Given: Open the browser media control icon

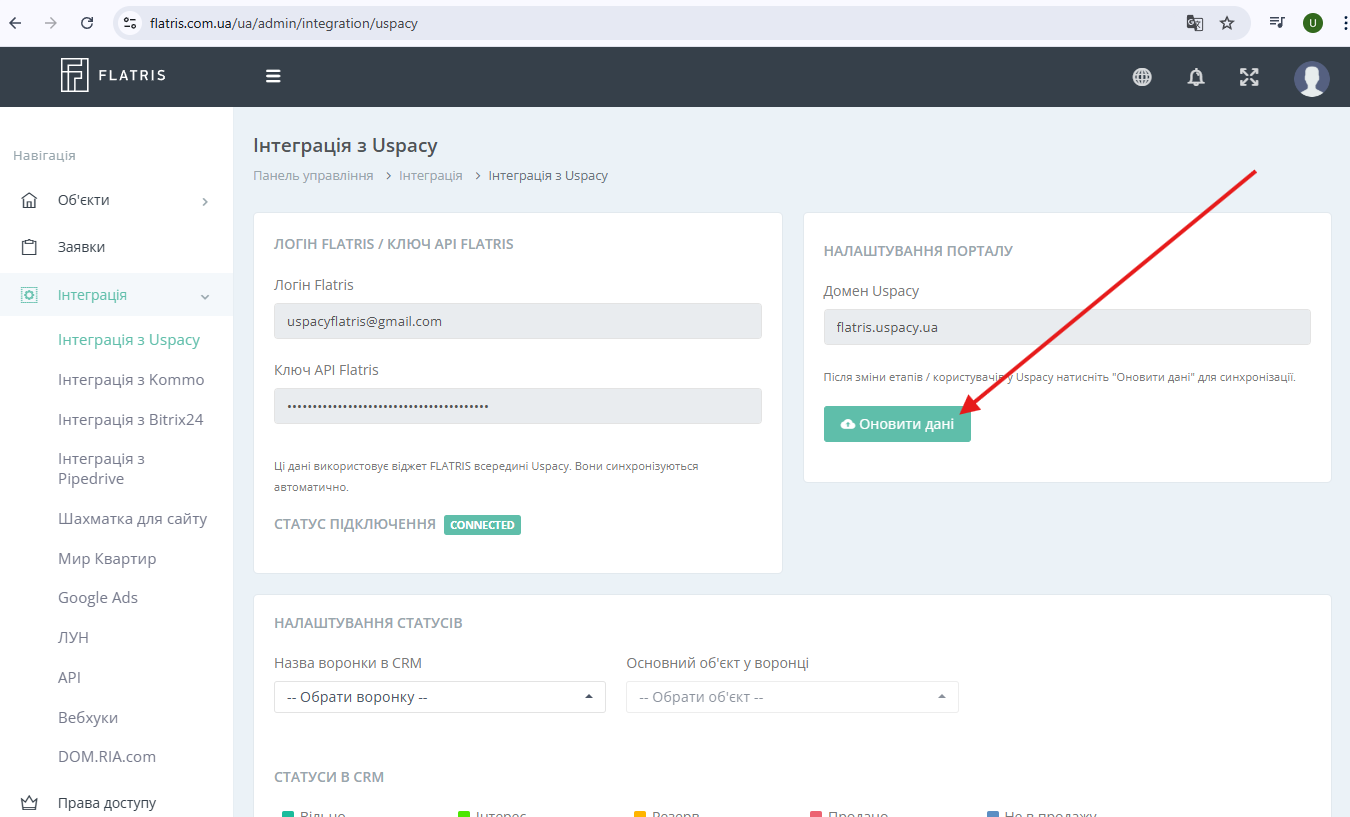Looking at the screenshot, I should tap(1277, 23).
